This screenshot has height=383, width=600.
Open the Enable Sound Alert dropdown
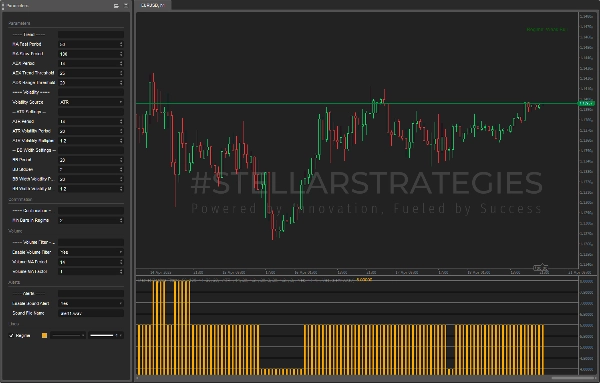pyautogui.click(x=91, y=303)
